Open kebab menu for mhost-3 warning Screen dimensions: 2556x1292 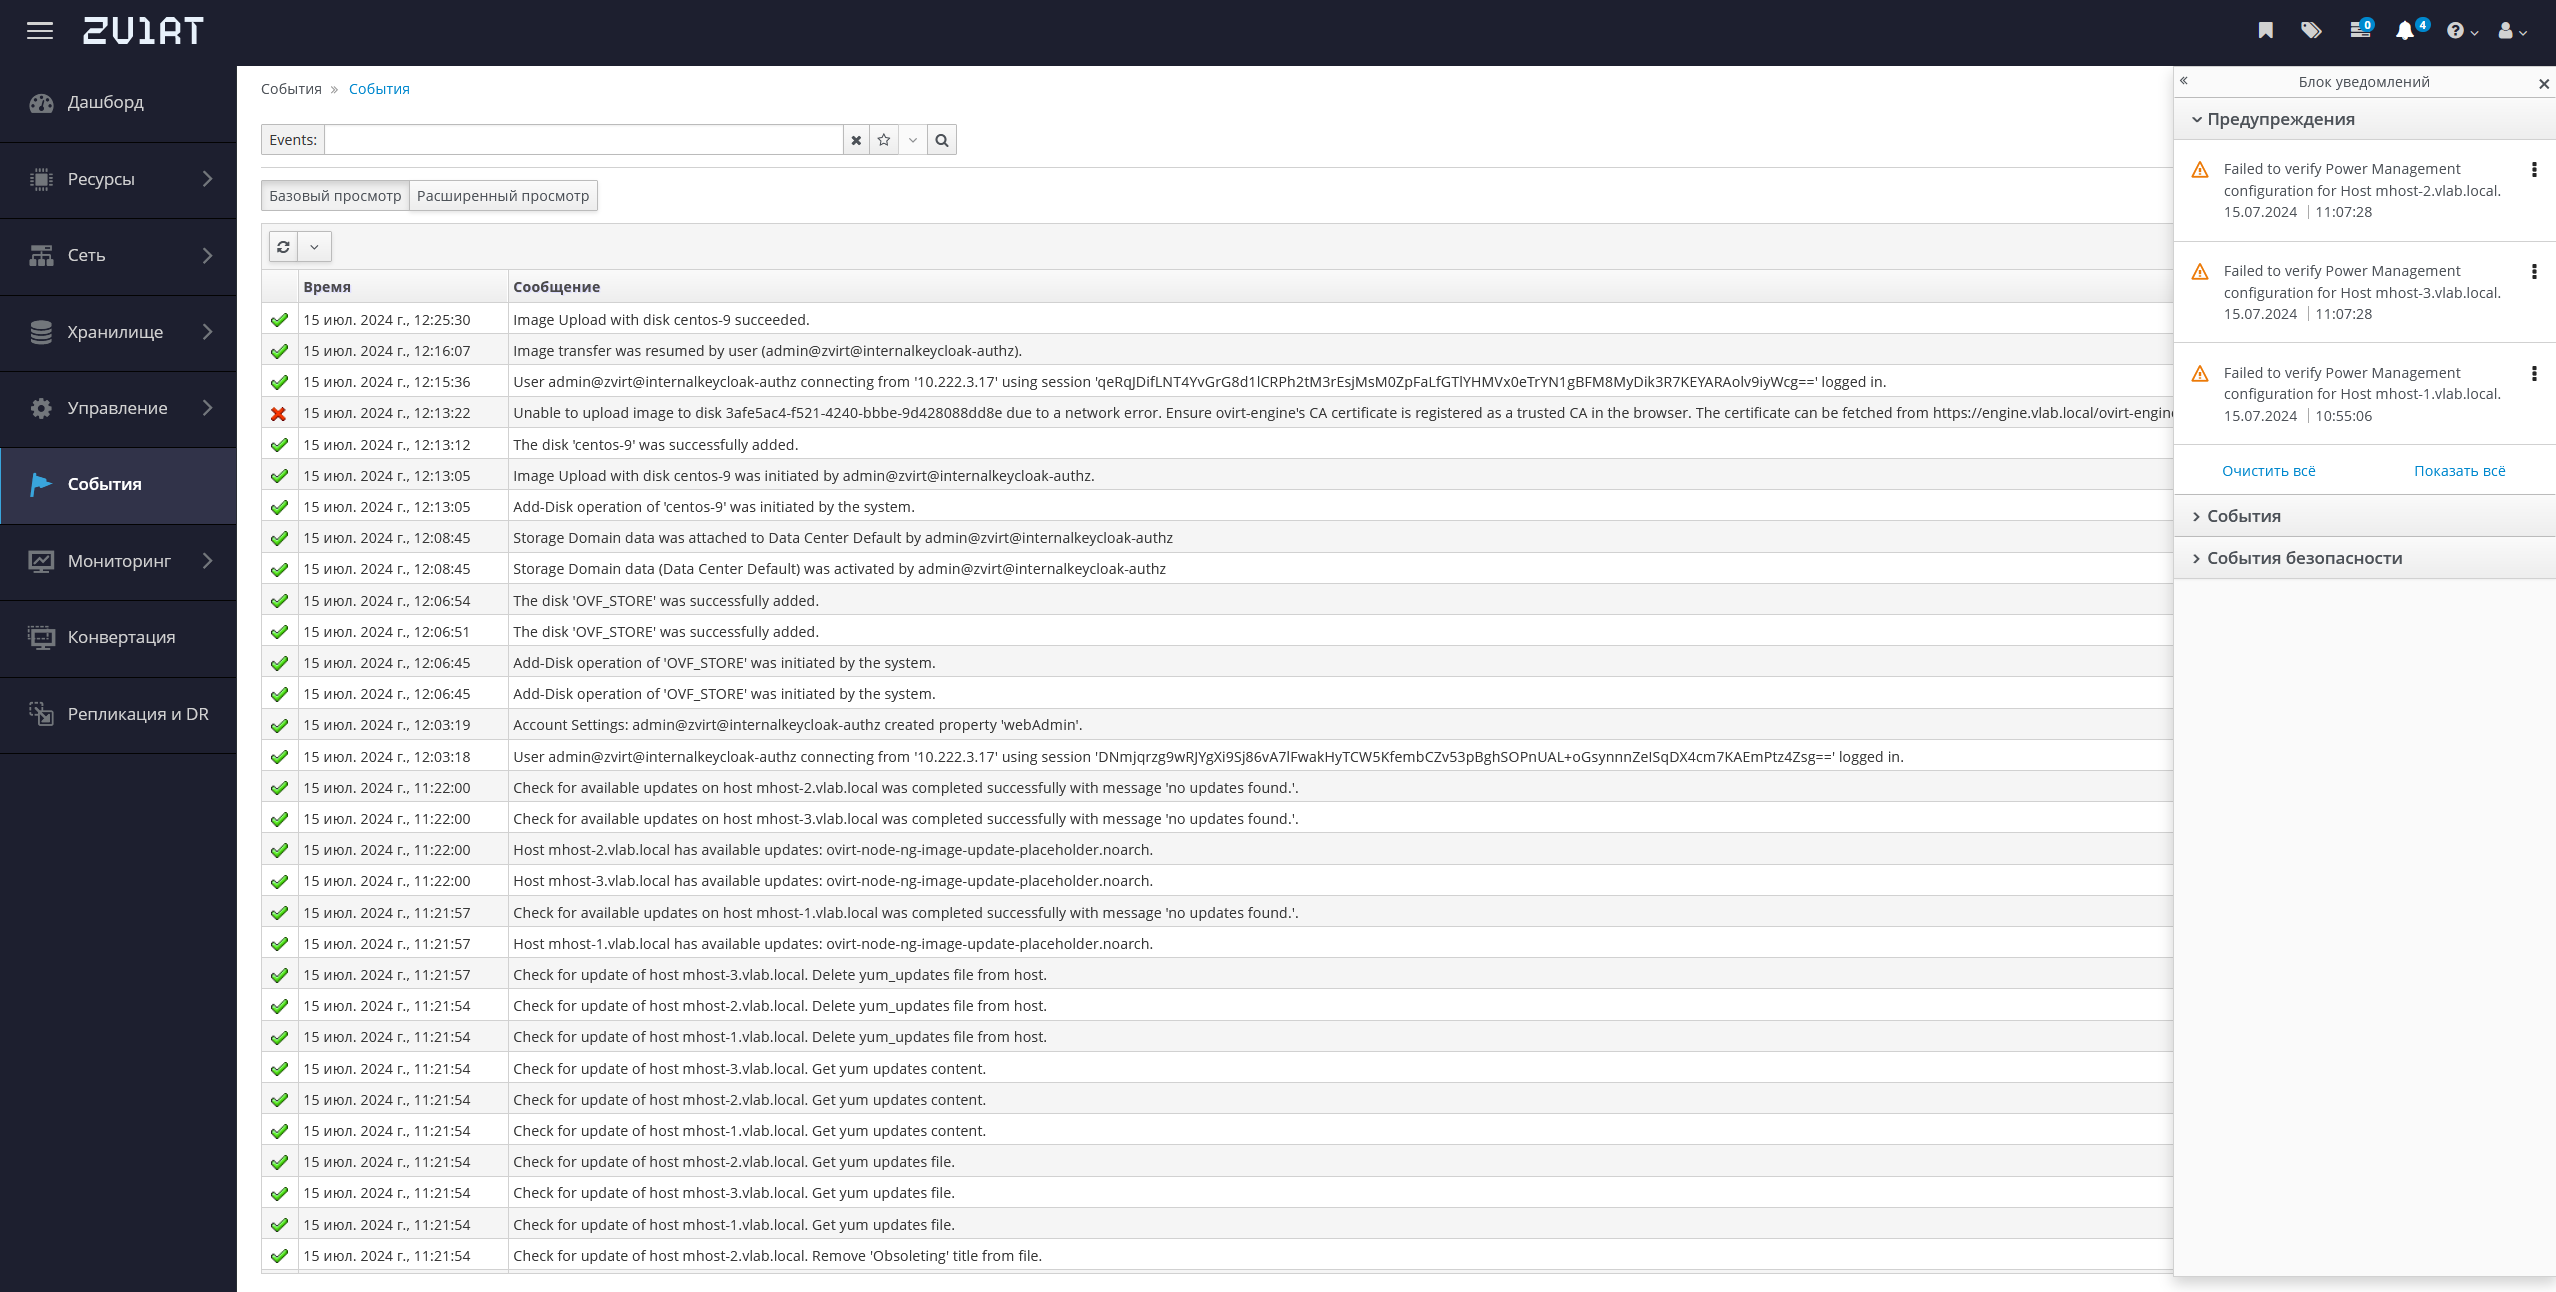(2534, 272)
